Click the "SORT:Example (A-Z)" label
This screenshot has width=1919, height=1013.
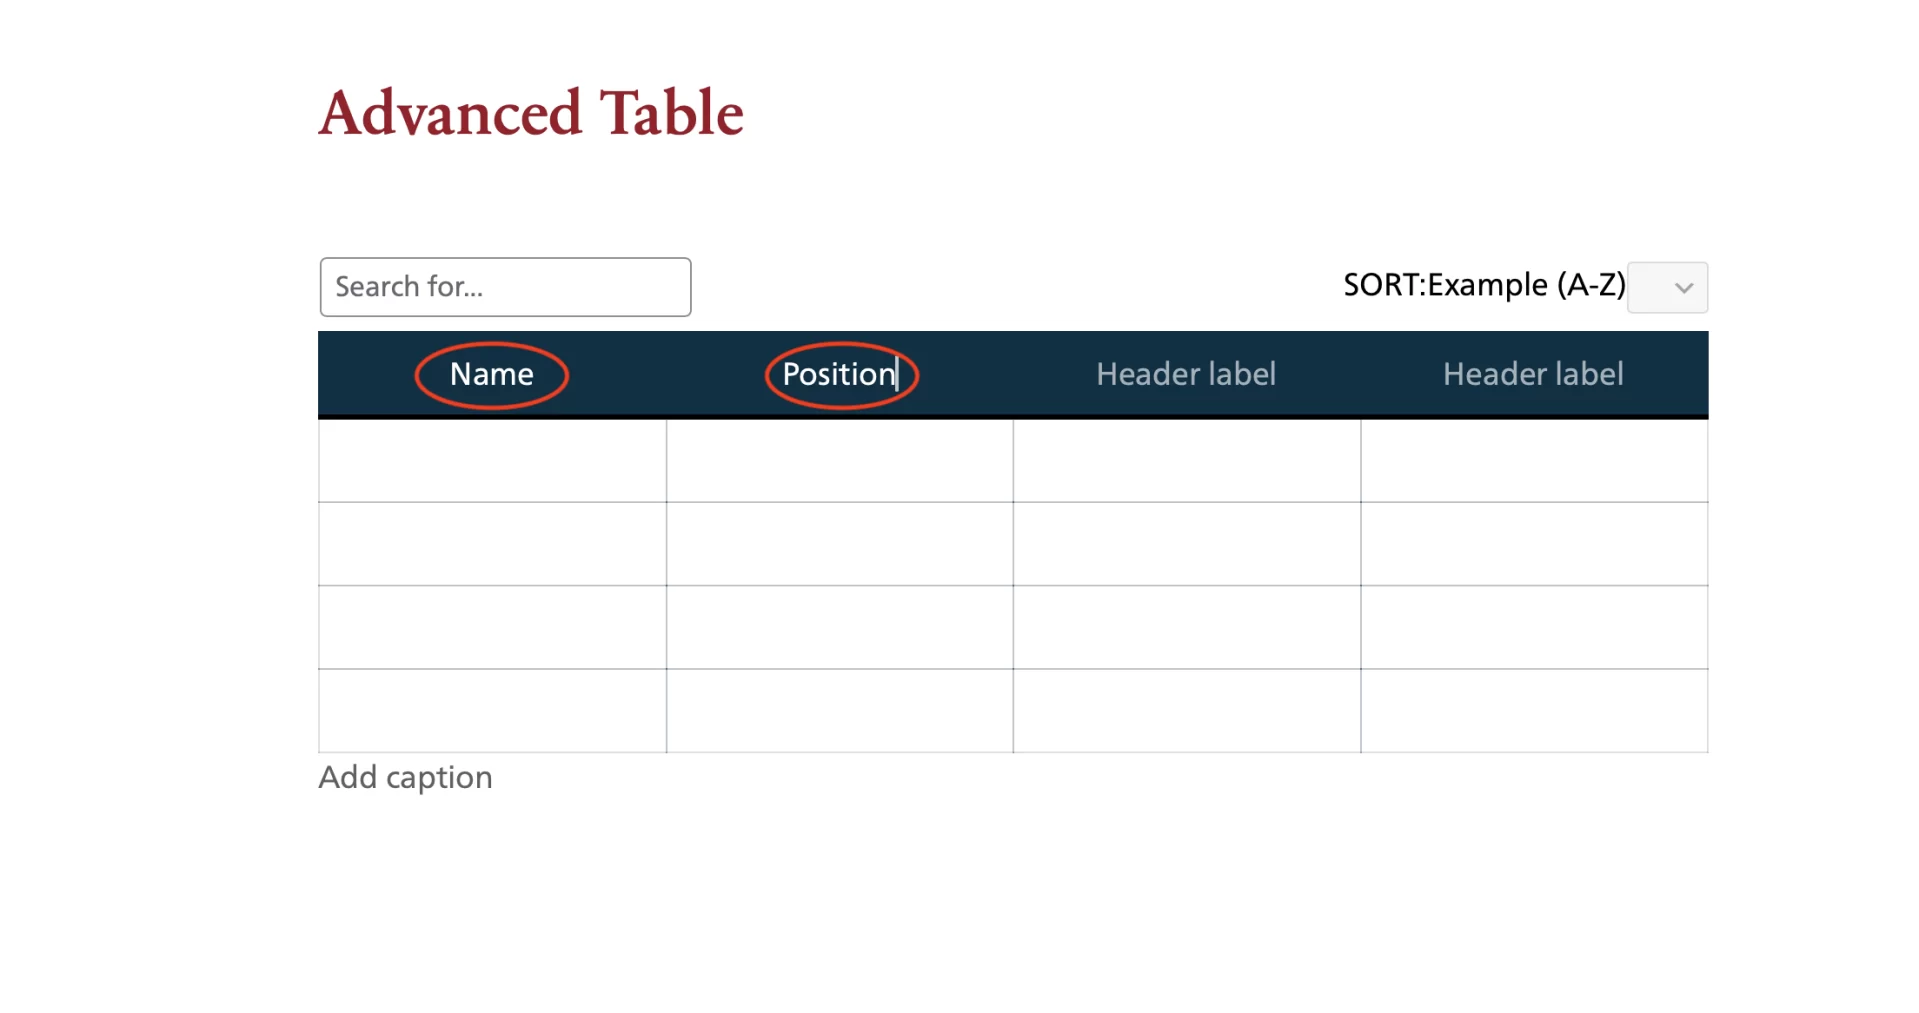click(x=1484, y=286)
